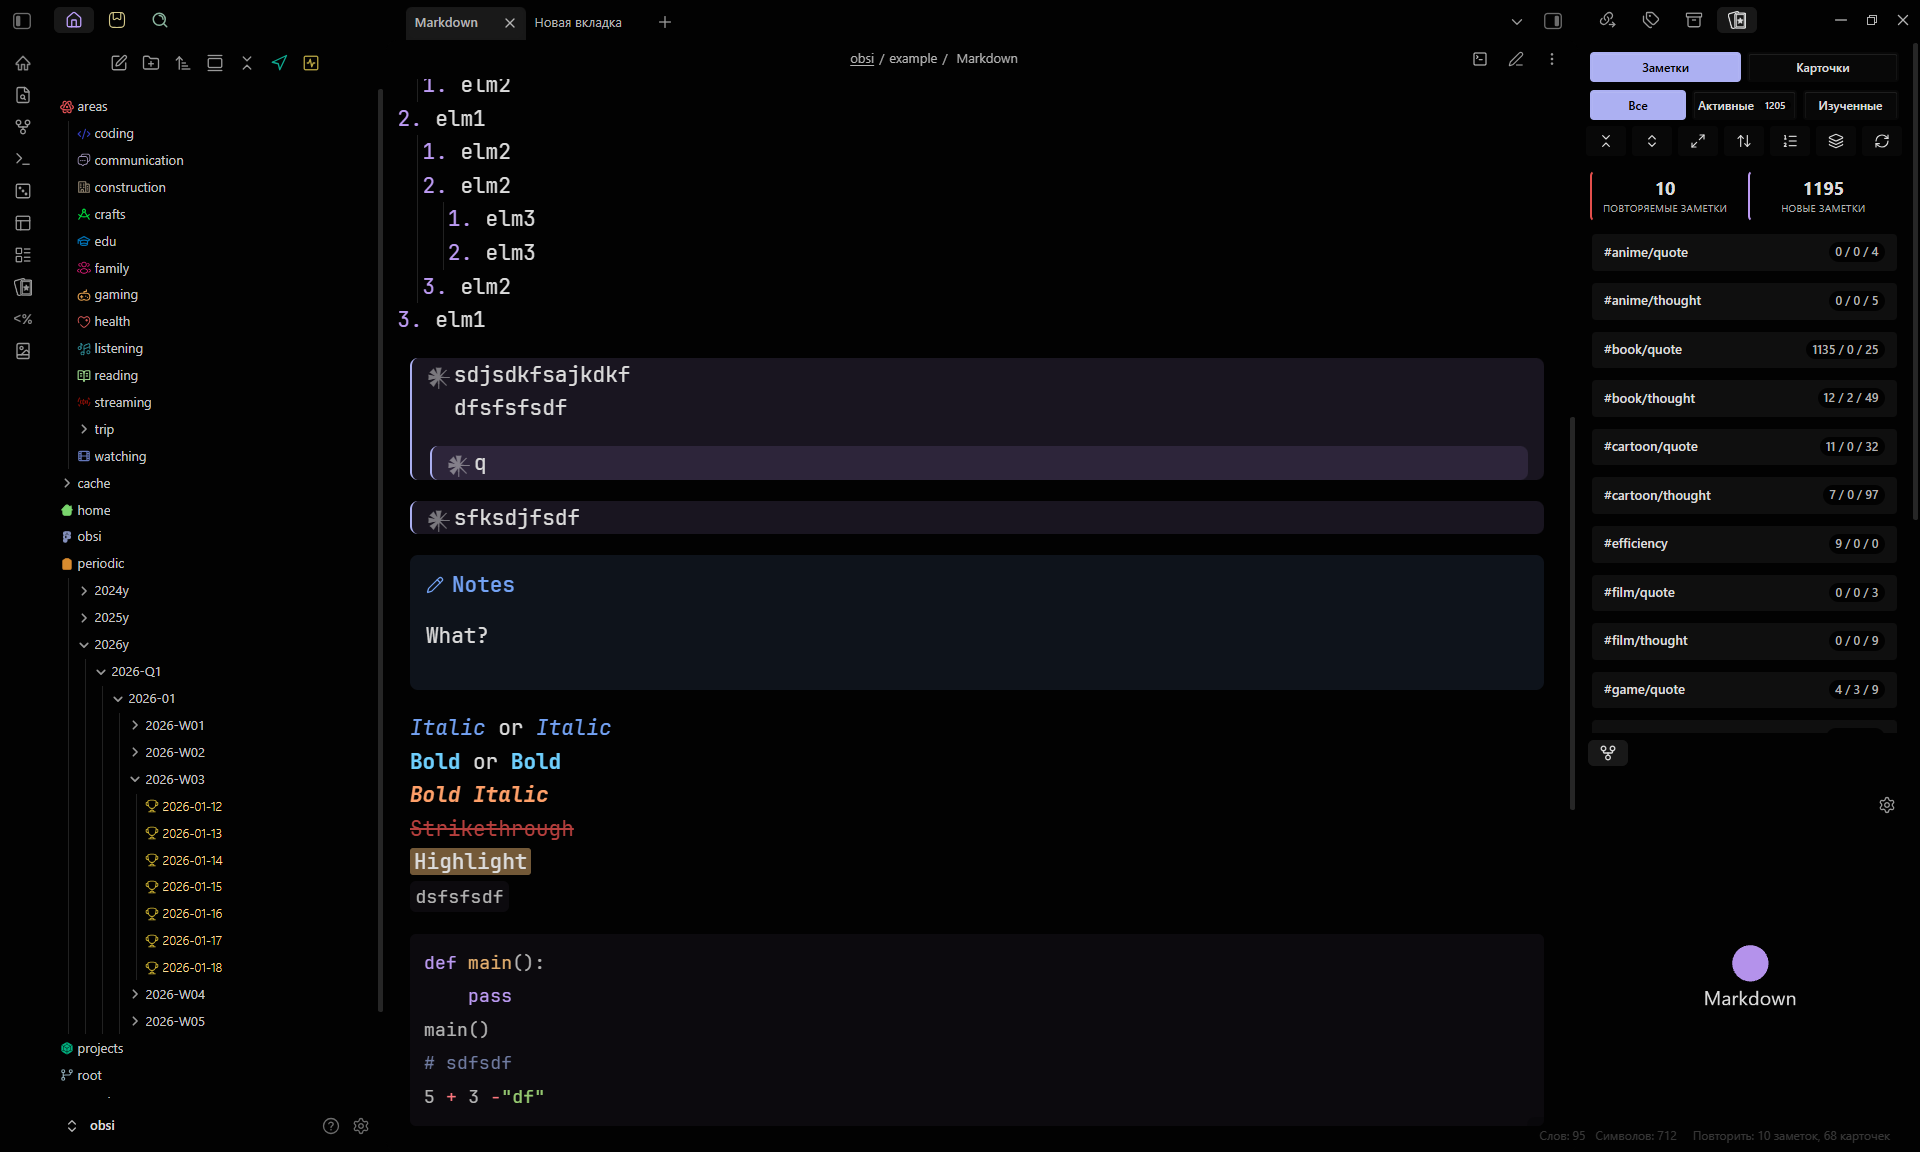Click the yellow activity pulse icon
The width and height of the screenshot is (1920, 1152).
click(311, 63)
